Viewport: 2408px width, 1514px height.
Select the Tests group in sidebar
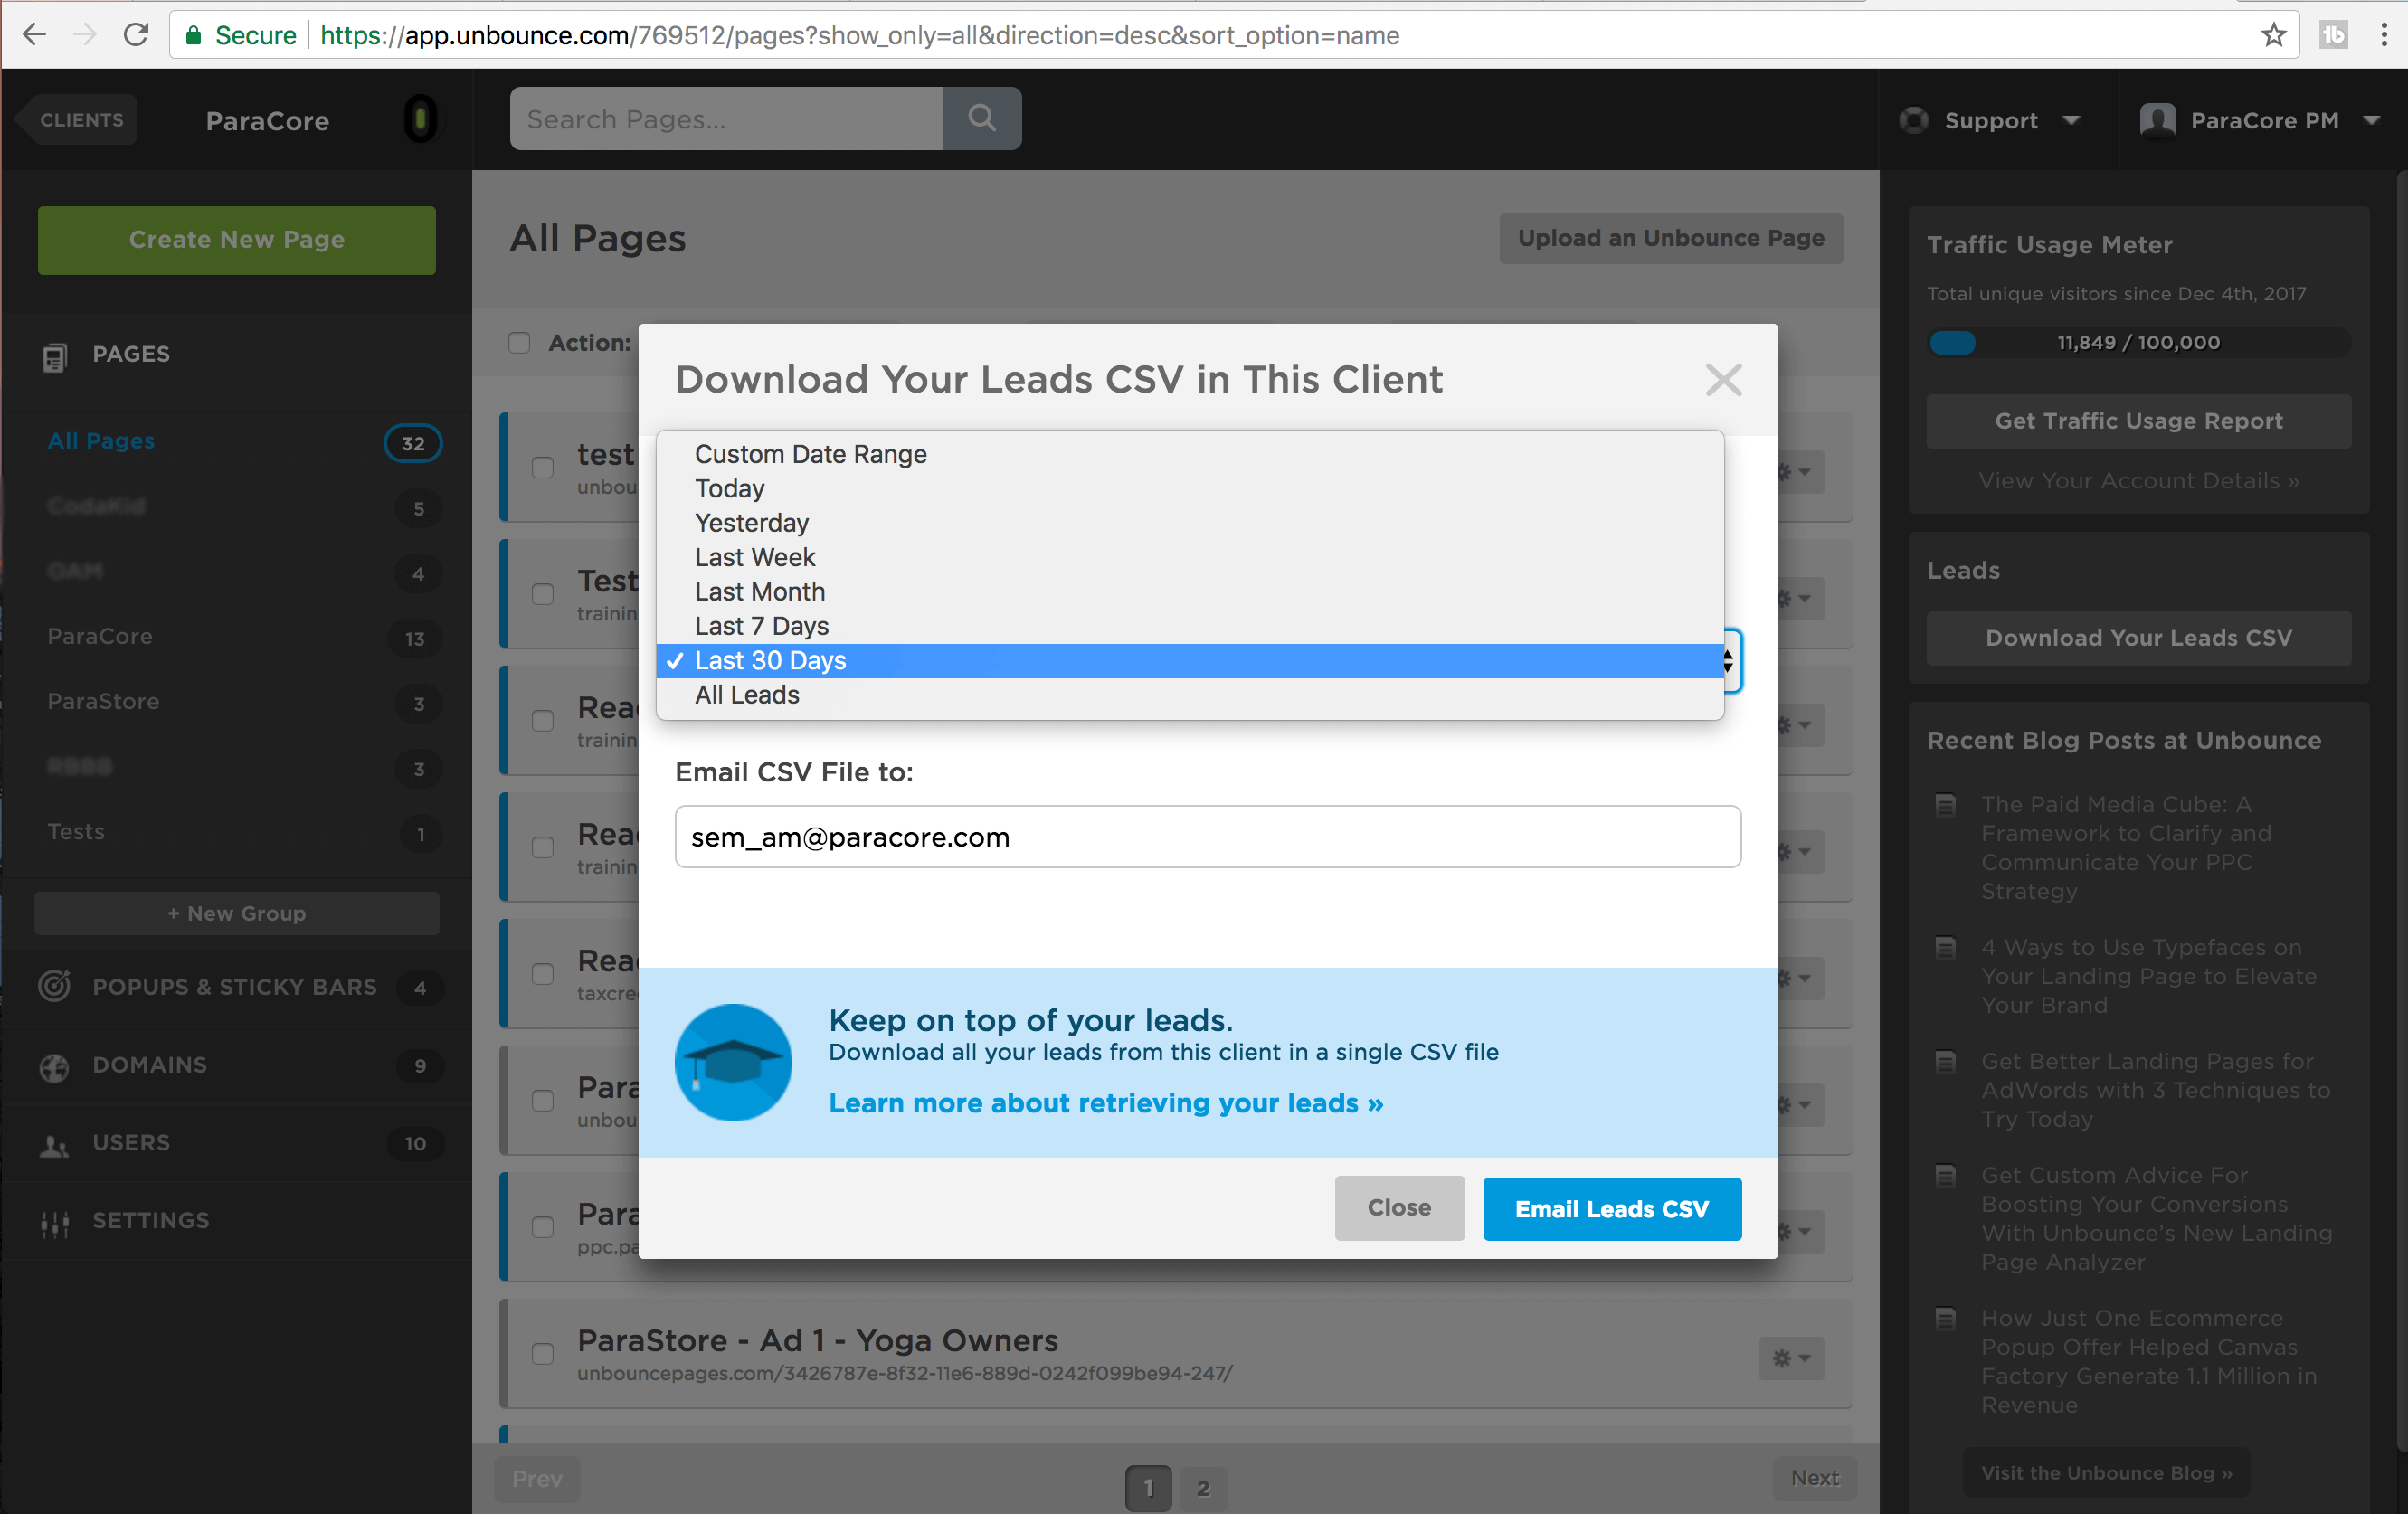tap(76, 832)
